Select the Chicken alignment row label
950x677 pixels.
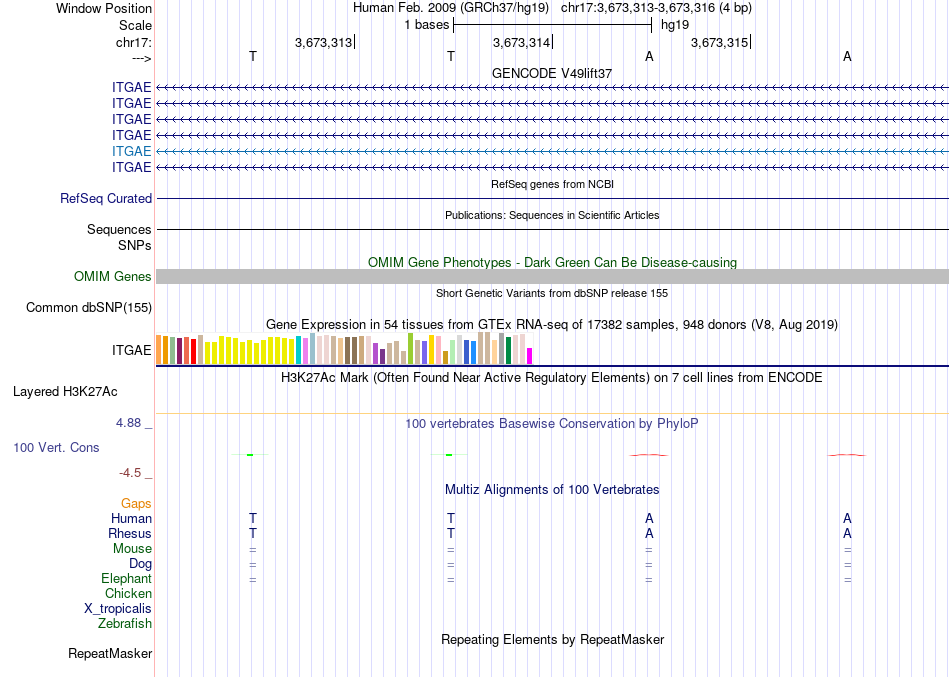tap(128, 593)
